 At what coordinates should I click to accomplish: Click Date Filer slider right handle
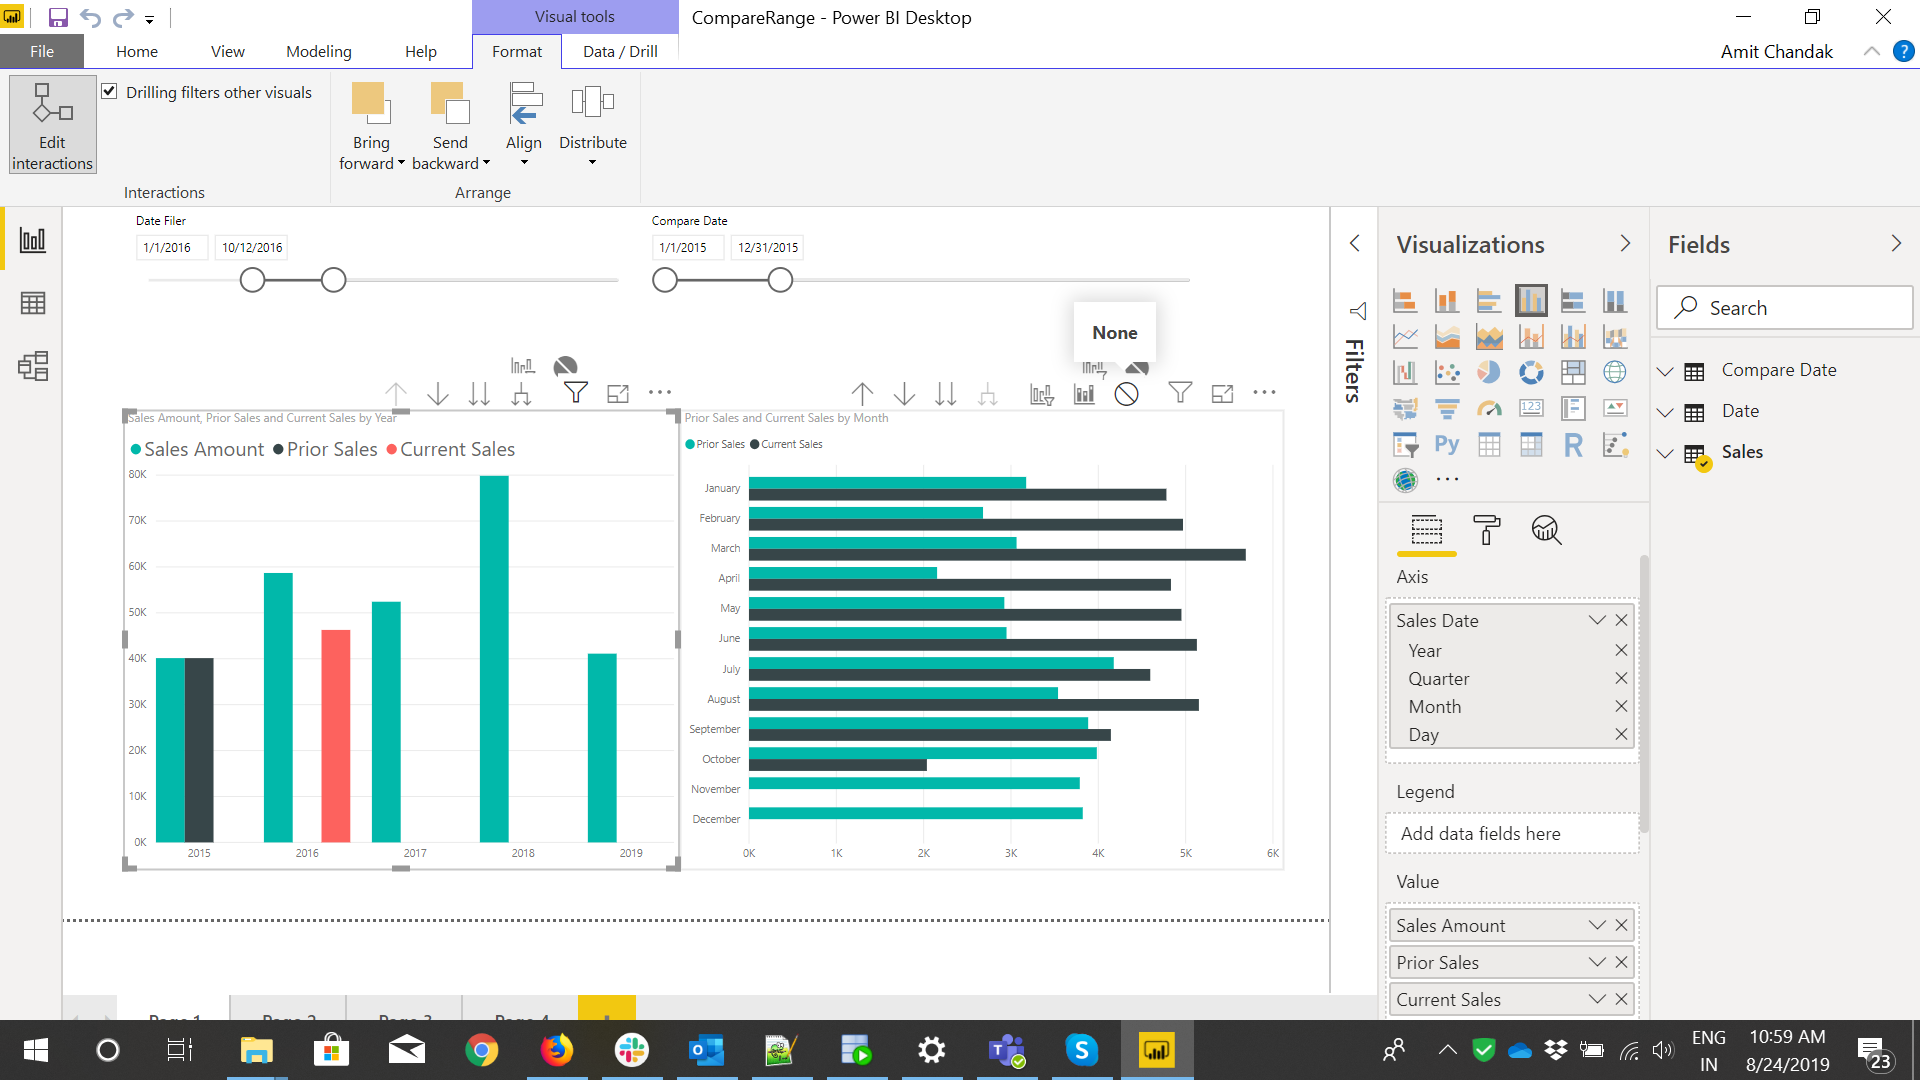[x=334, y=280]
